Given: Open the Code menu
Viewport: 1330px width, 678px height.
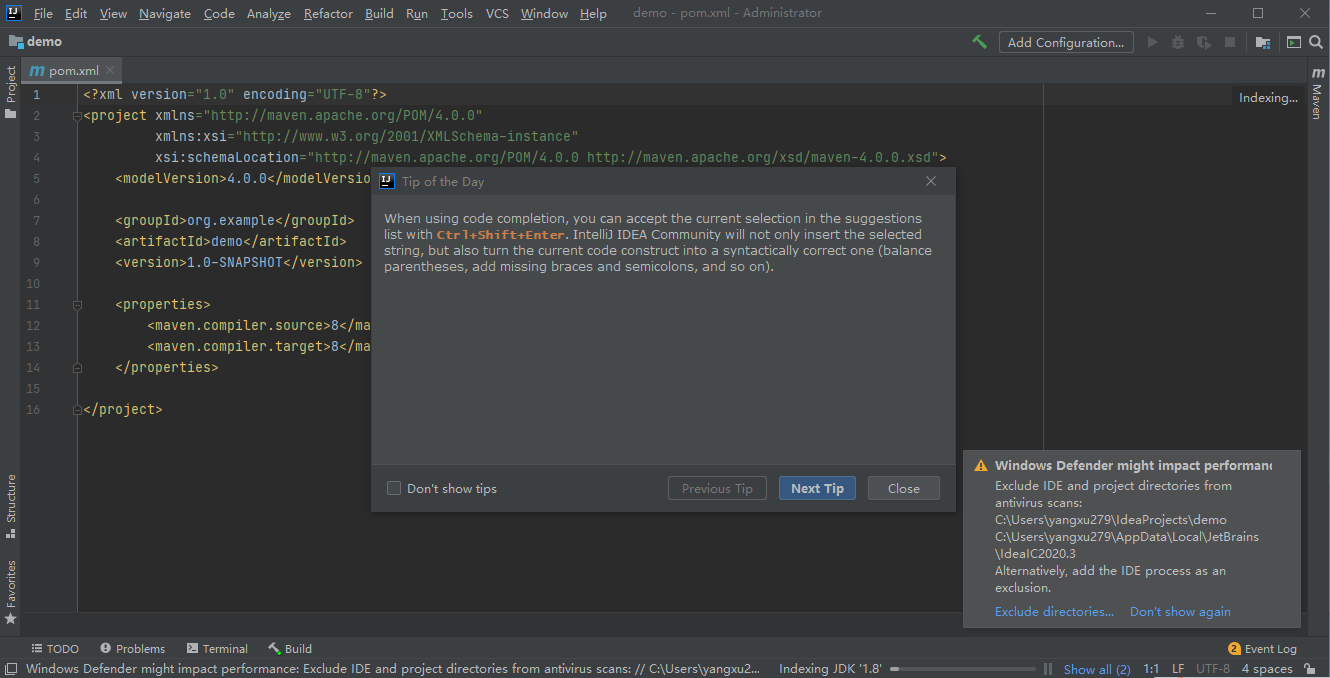Looking at the screenshot, I should click(x=219, y=13).
